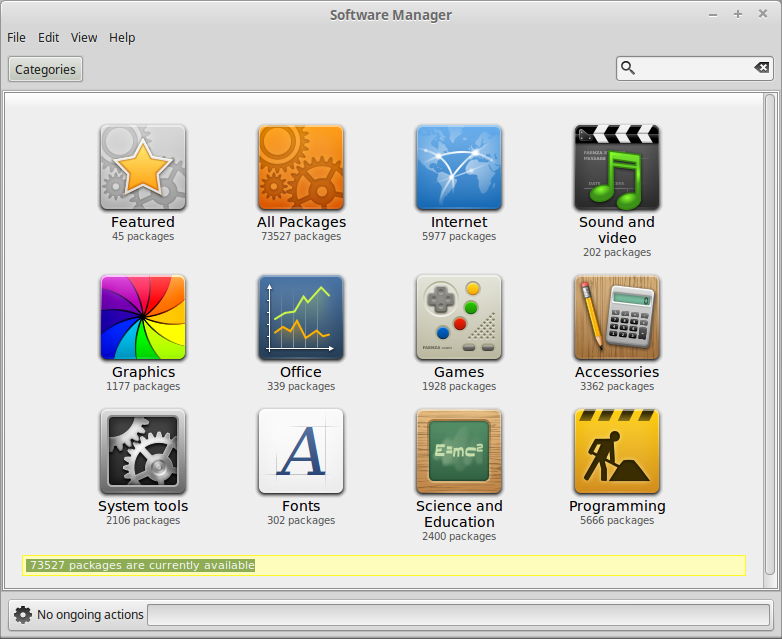Click the vertical scrollbar of the categories view
The height and width of the screenshot is (639, 782).
coord(770,334)
